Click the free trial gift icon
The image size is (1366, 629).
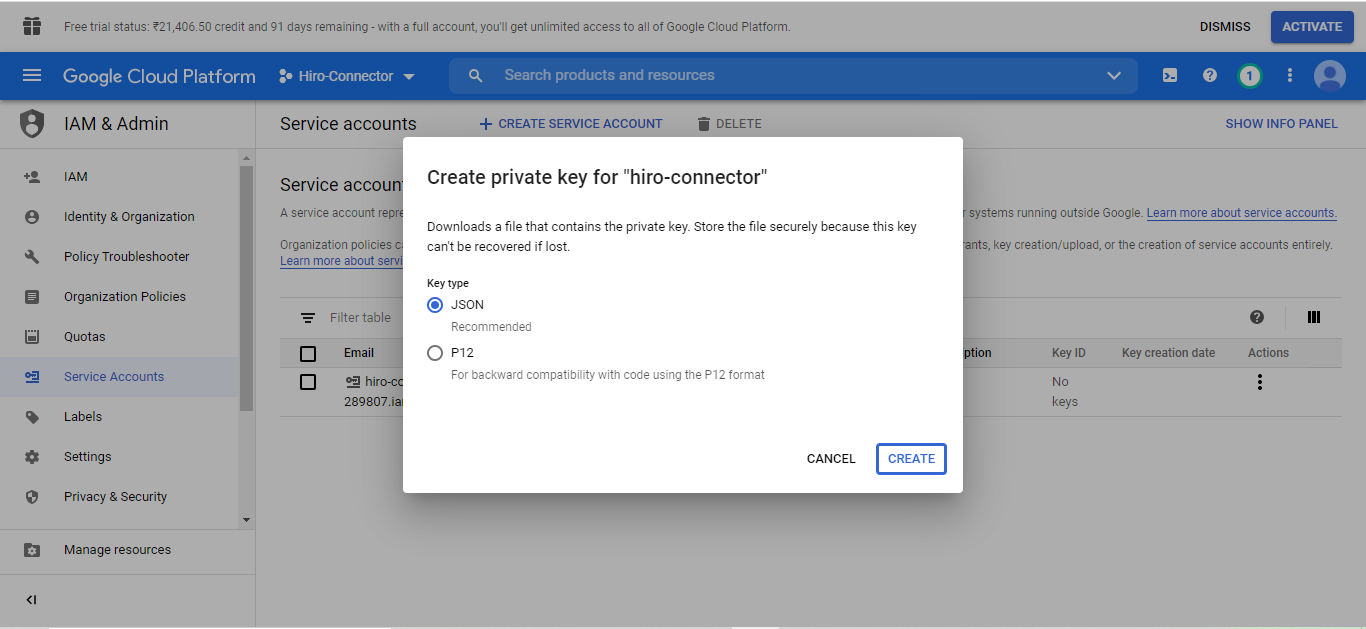tap(32, 27)
